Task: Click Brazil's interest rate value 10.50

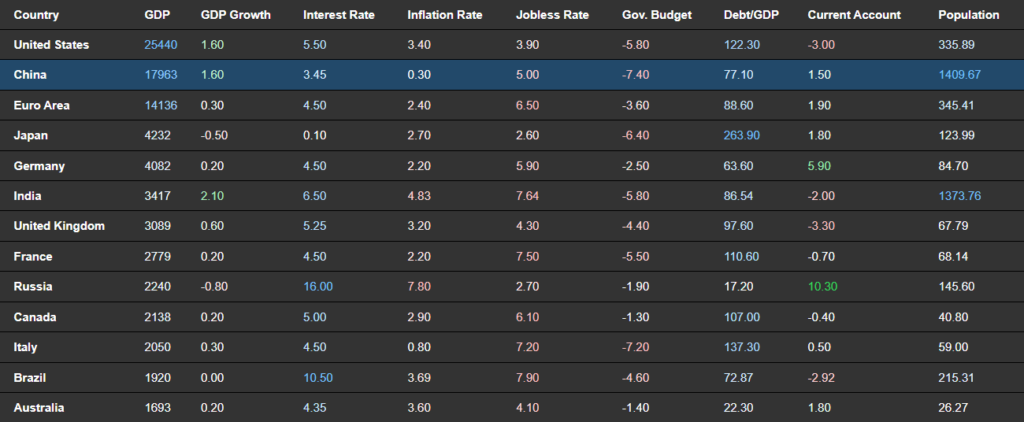Action: tap(318, 378)
